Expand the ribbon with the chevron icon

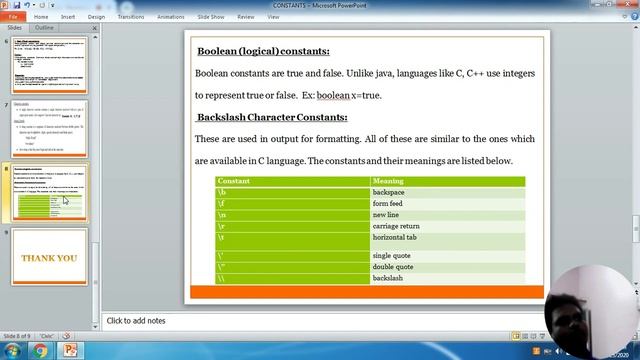(624, 17)
